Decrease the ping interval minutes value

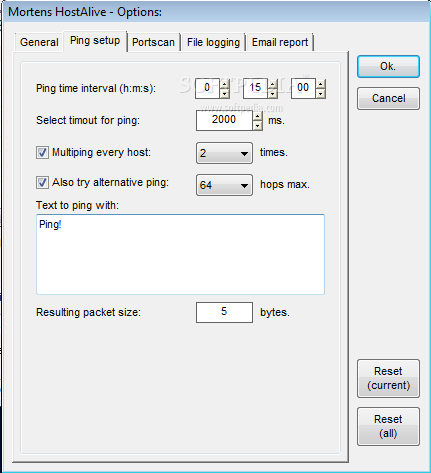point(273,94)
